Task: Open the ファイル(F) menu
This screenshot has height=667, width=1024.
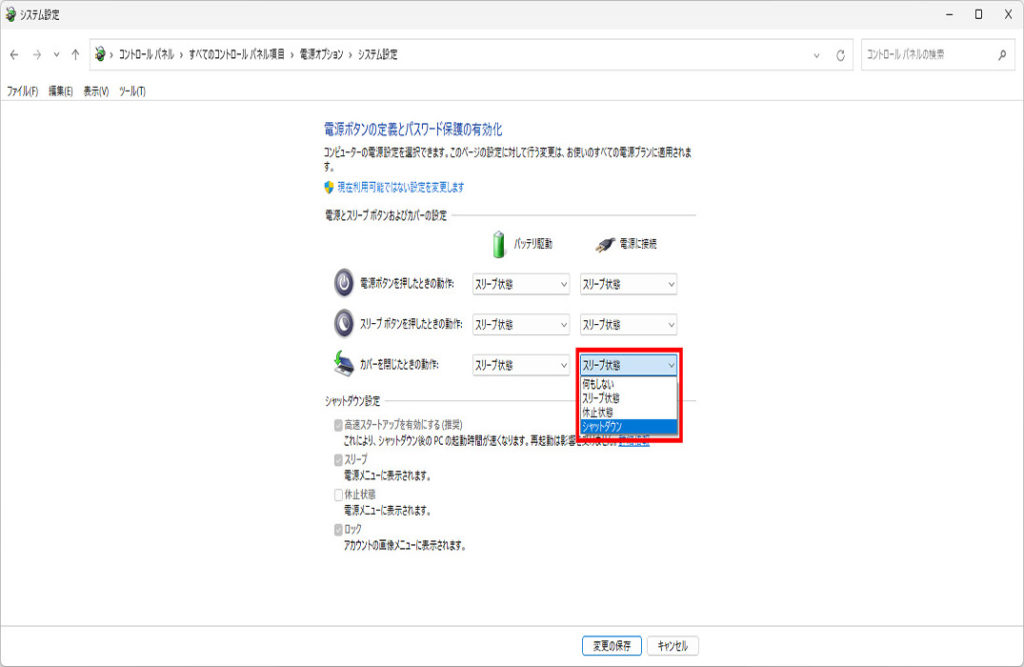Action: pyautogui.click(x=22, y=91)
